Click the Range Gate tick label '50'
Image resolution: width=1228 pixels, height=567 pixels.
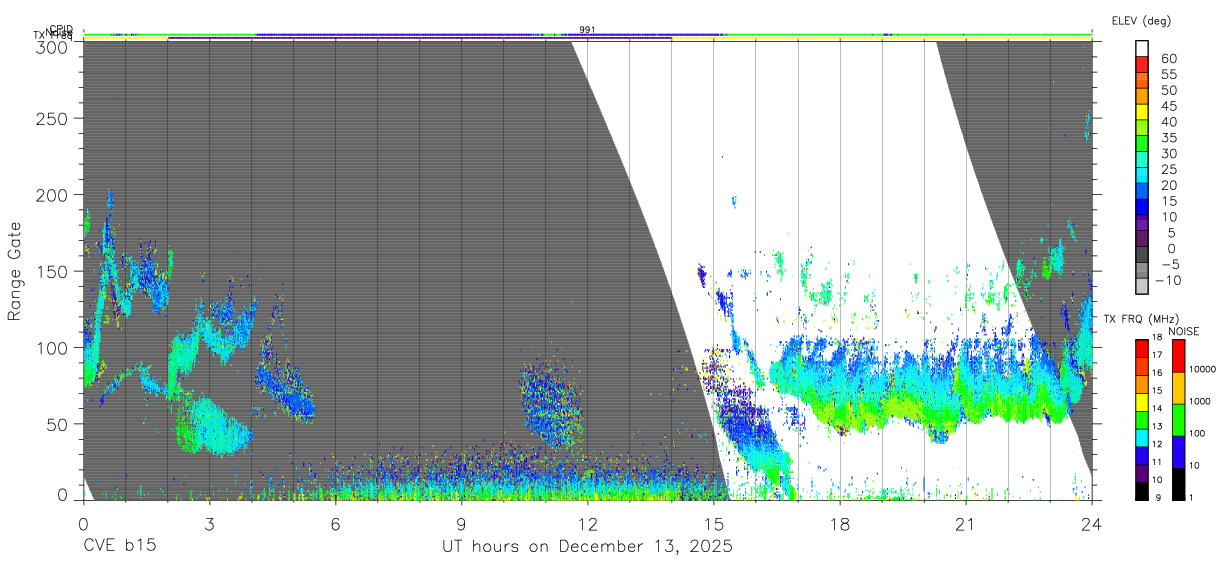click(57, 424)
